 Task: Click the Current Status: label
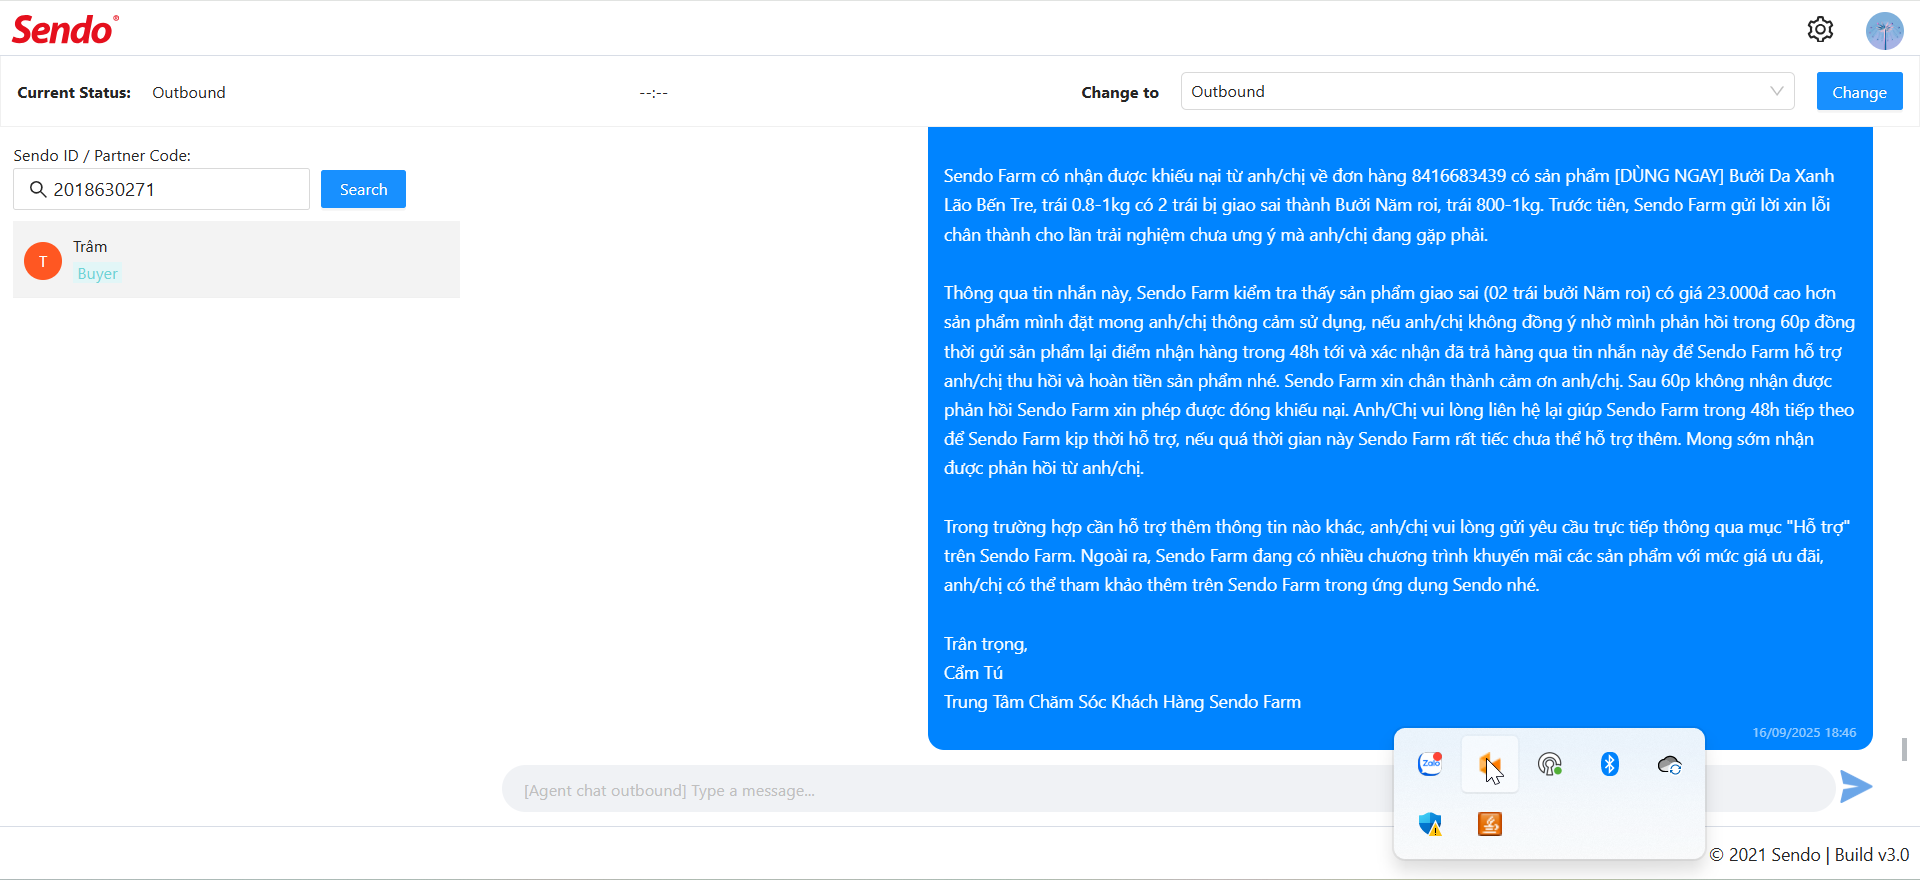[74, 92]
